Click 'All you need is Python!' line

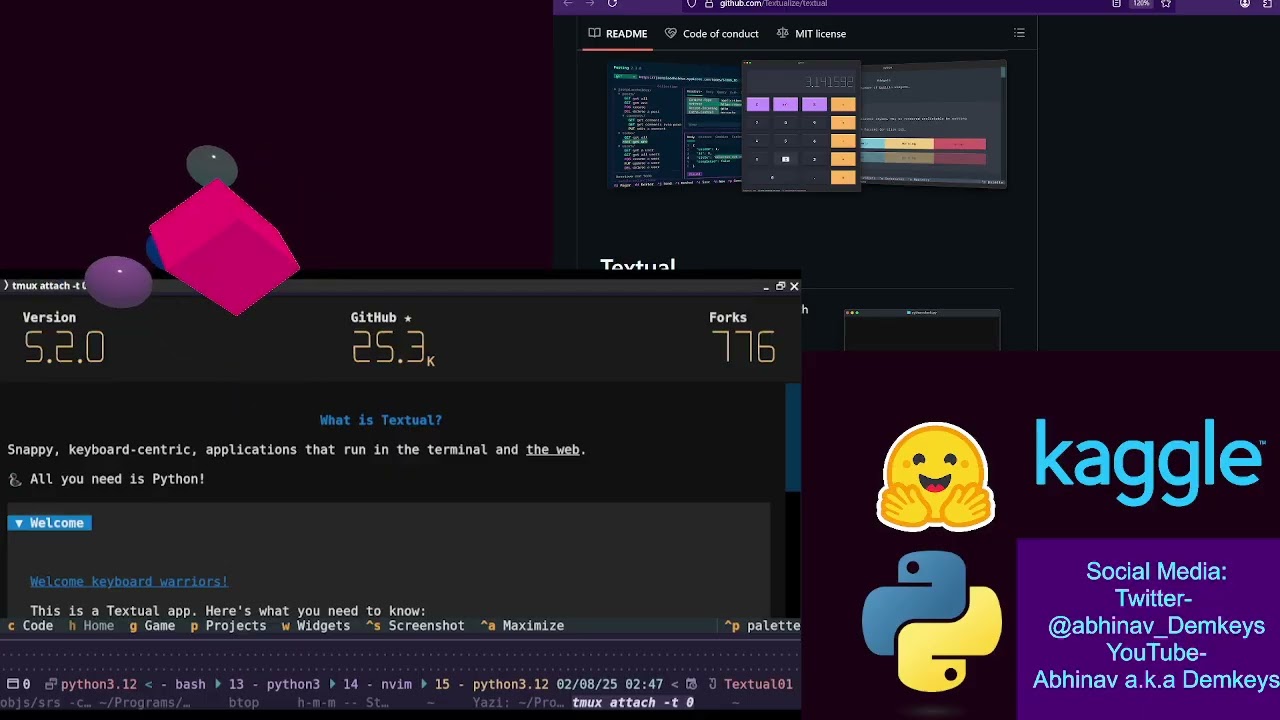(x=117, y=479)
